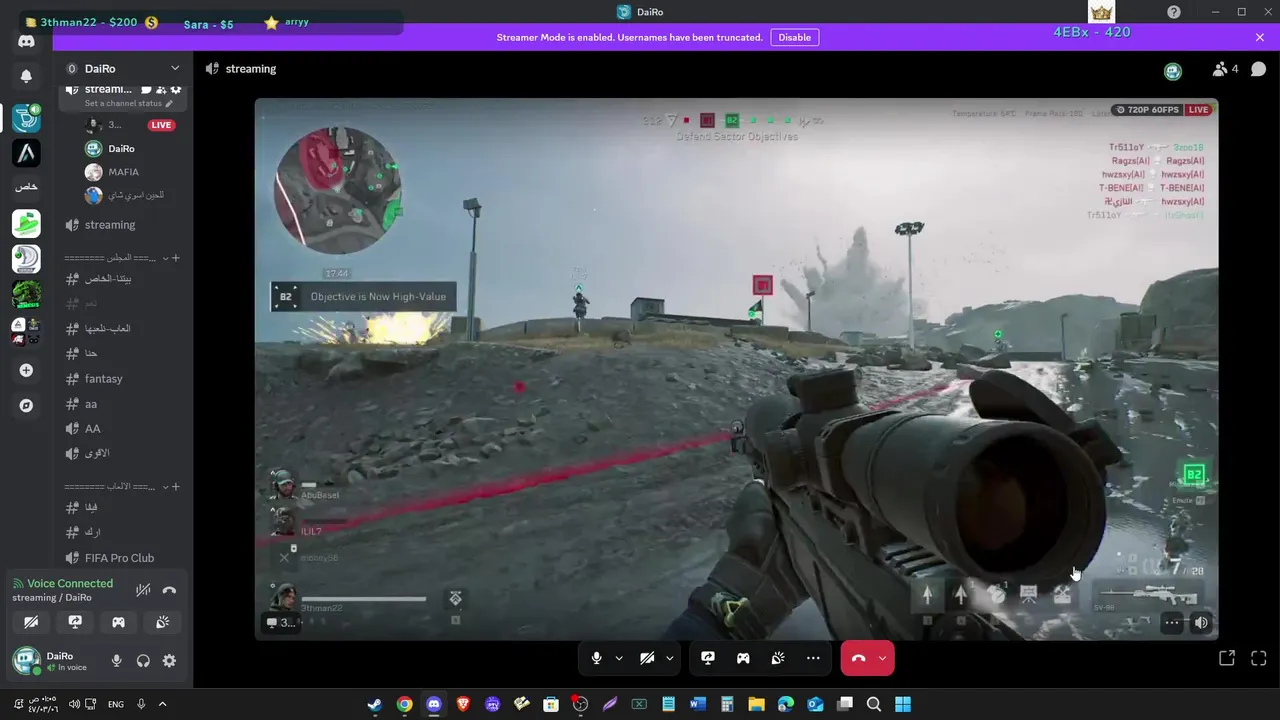Disable Streamer Mode button in banner

pos(795,37)
